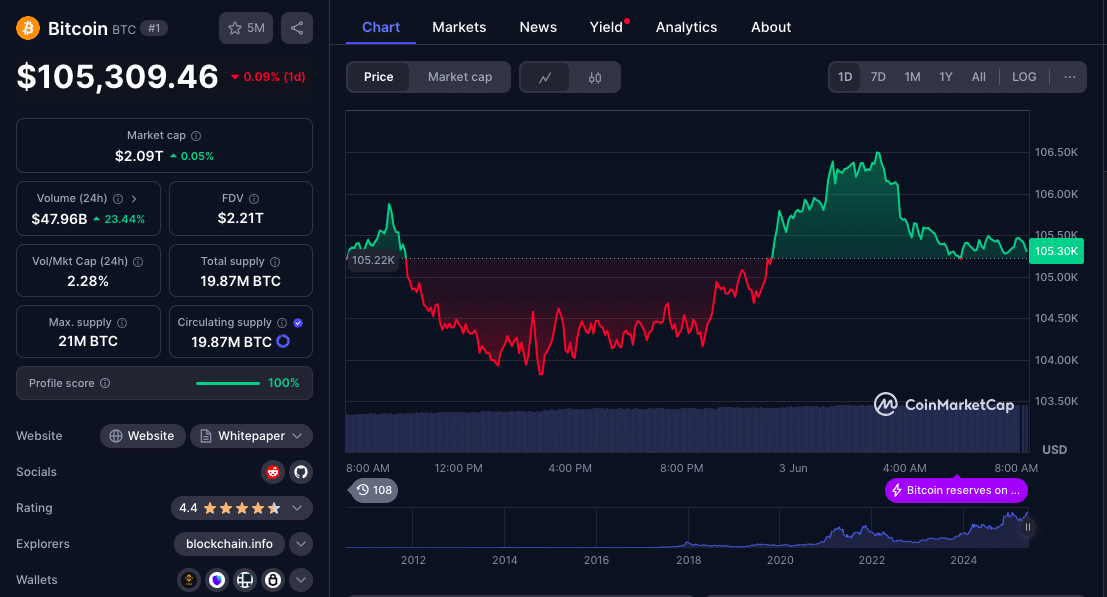Expand the Whitepaper dropdown
Screen dimensions: 1107x597
point(251,436)
